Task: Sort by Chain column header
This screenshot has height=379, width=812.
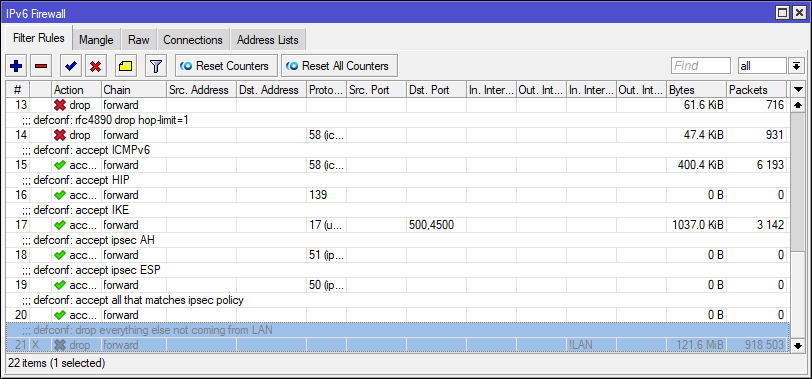Action: click(x=134, y=90)
